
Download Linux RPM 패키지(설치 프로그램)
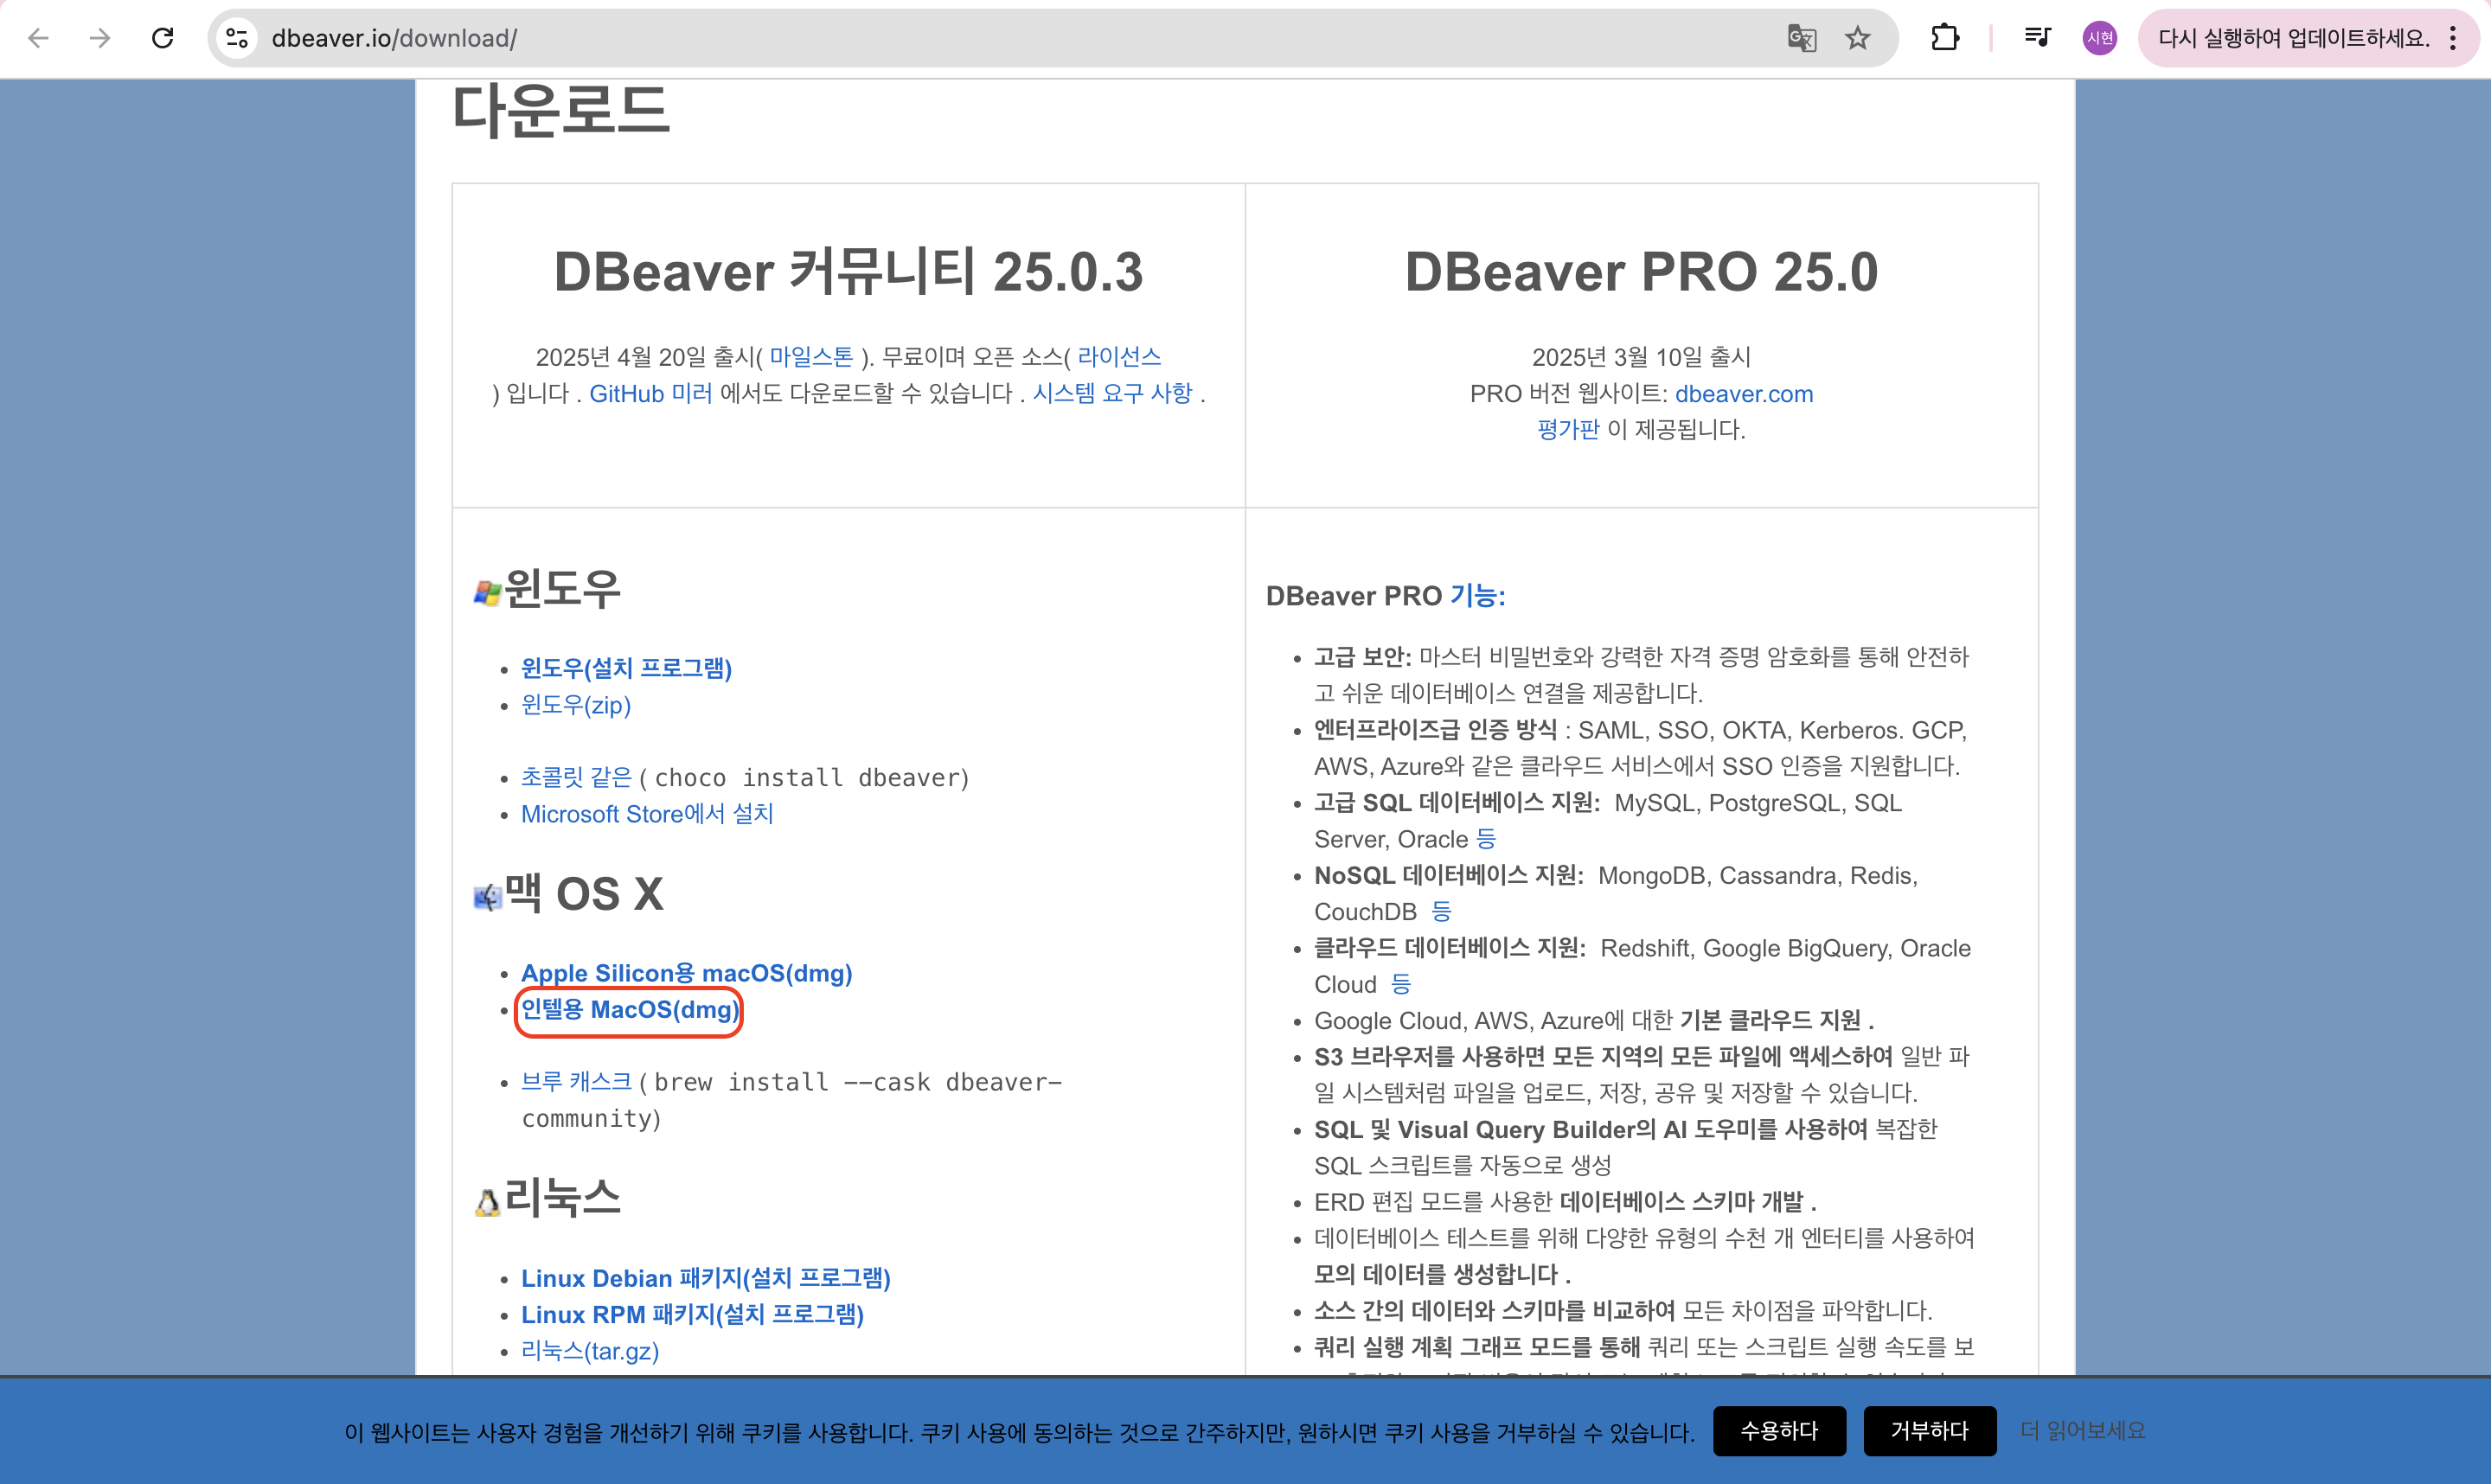[x=693, y=1314]
